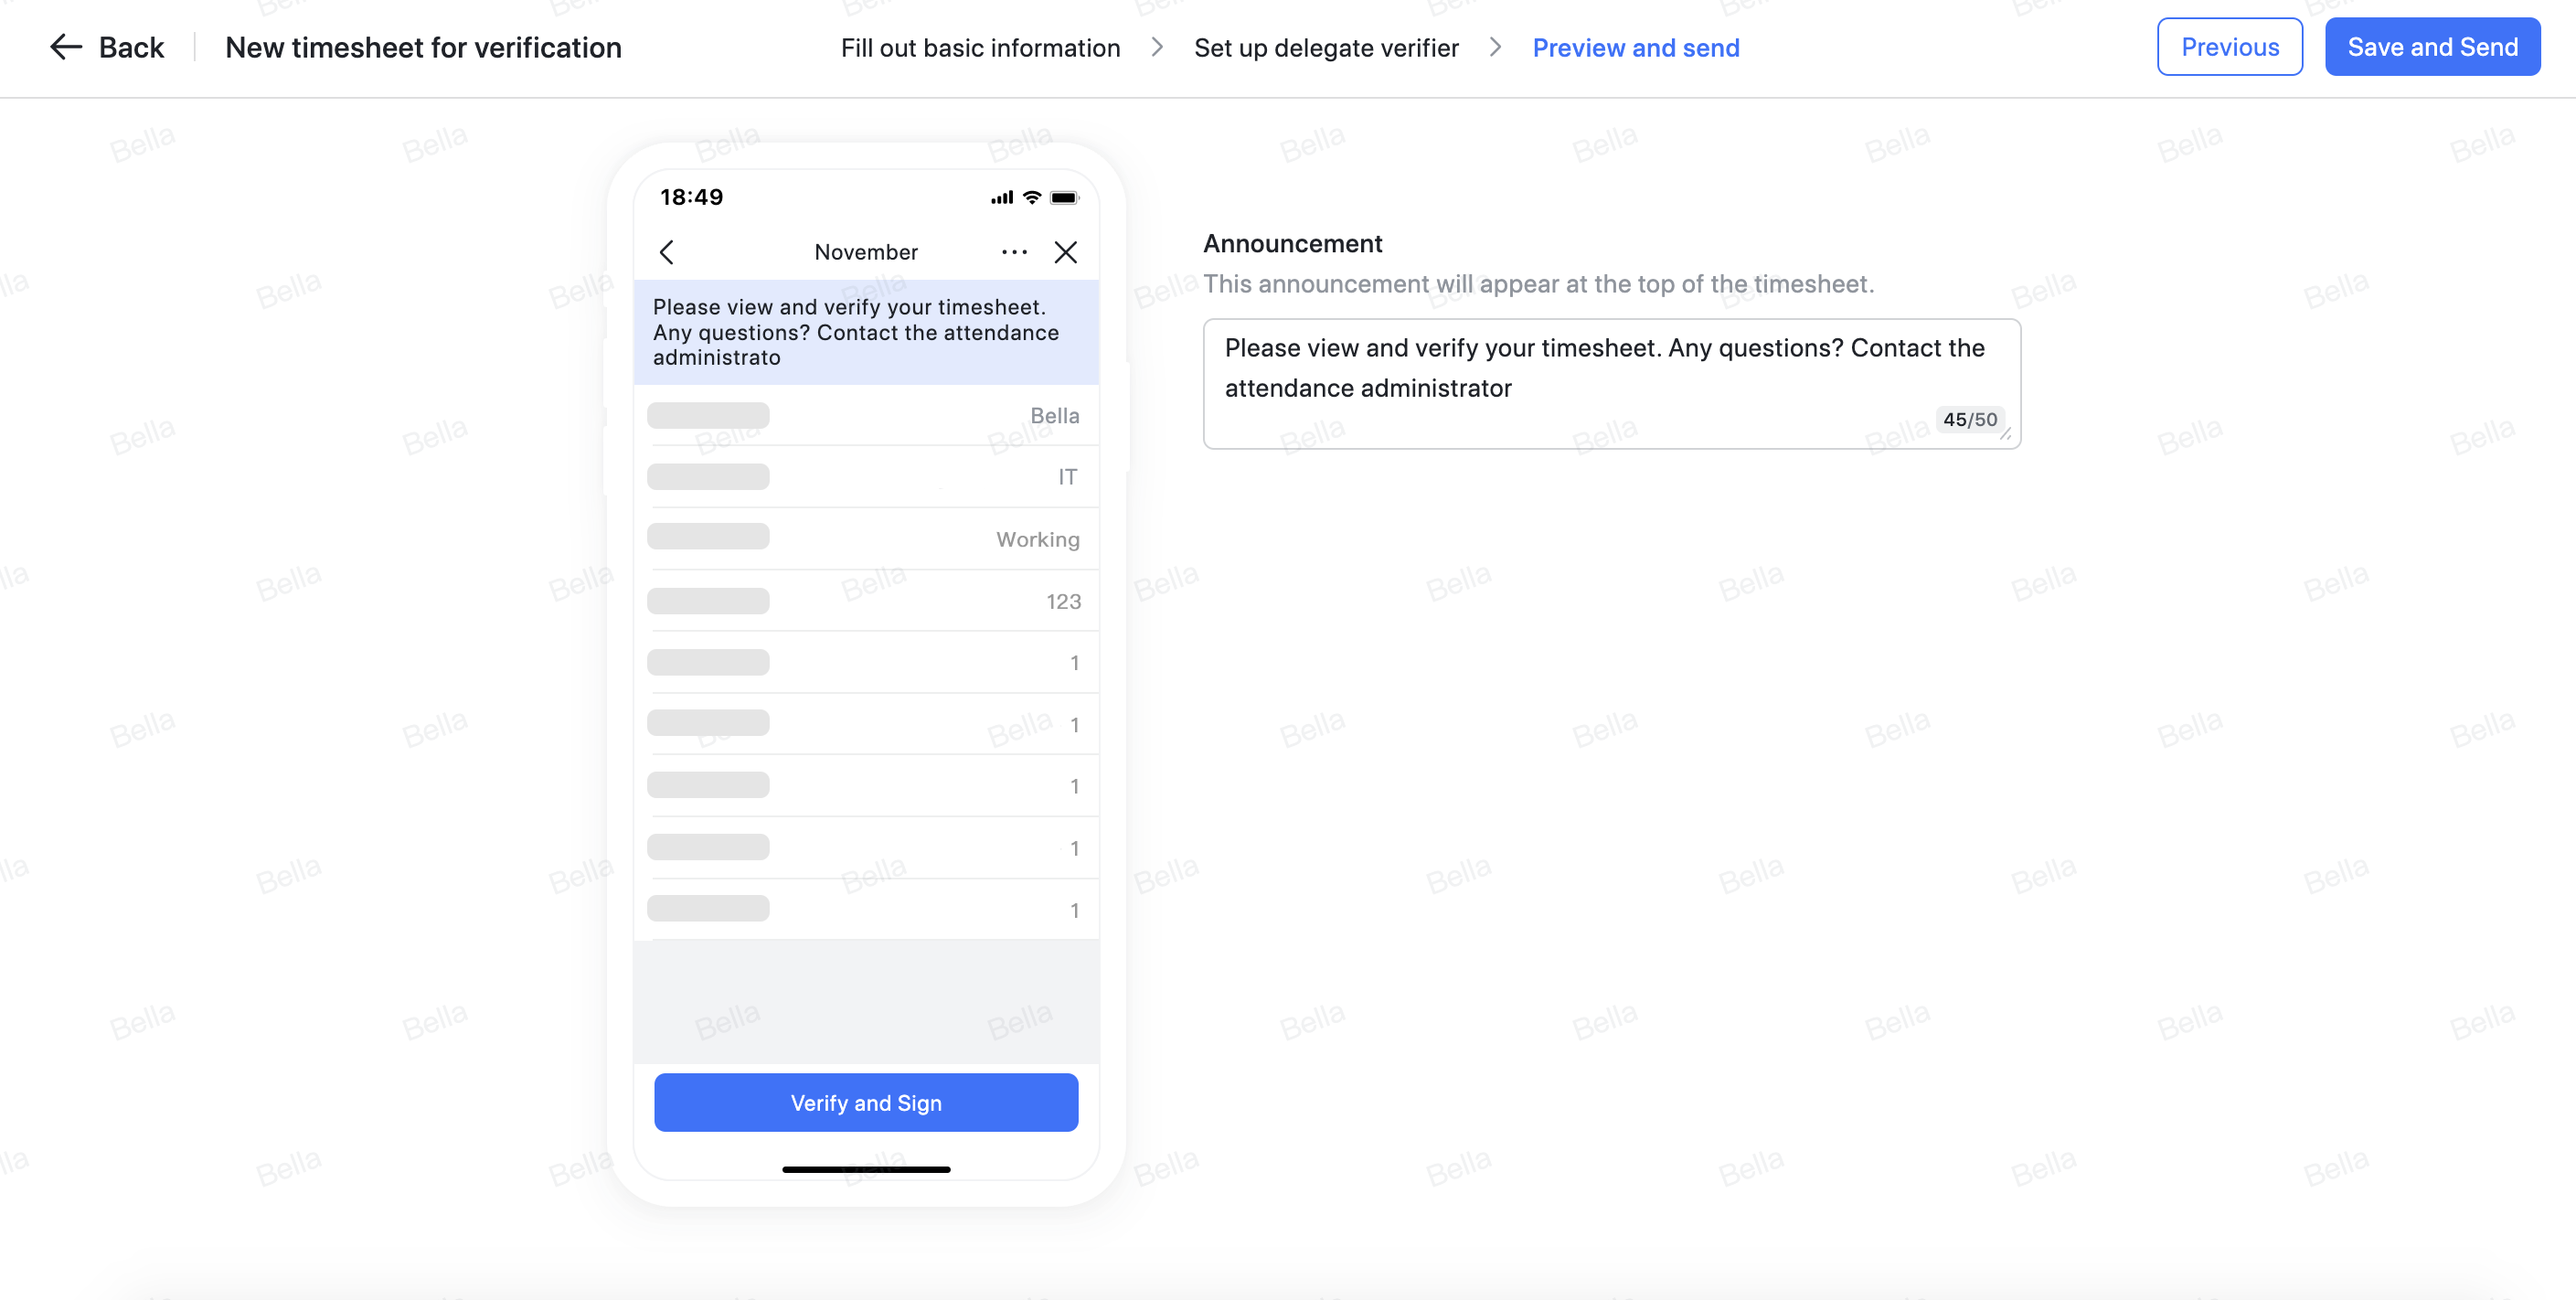
Task: Click the battery indicator in phone status bar
Action: (x=1062, y=197)
